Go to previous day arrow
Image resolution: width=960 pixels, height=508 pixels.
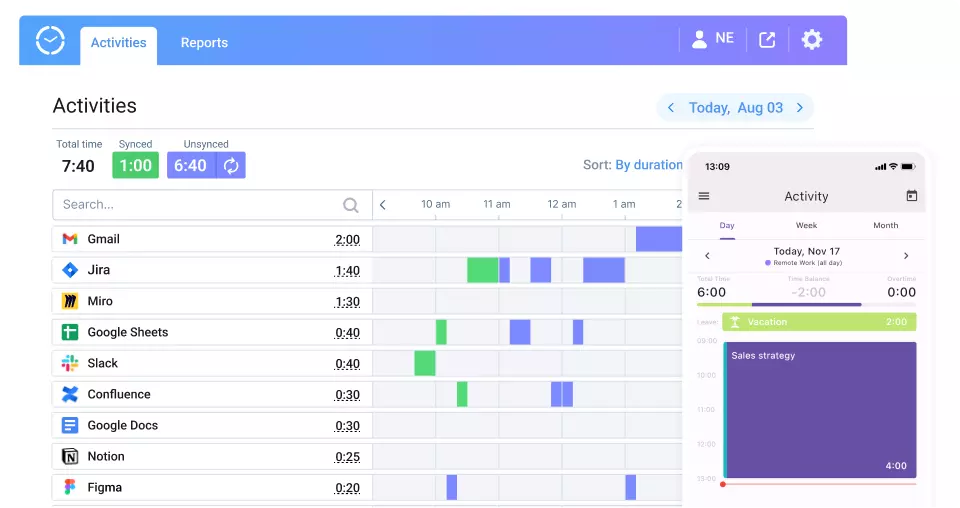point(670,108)
